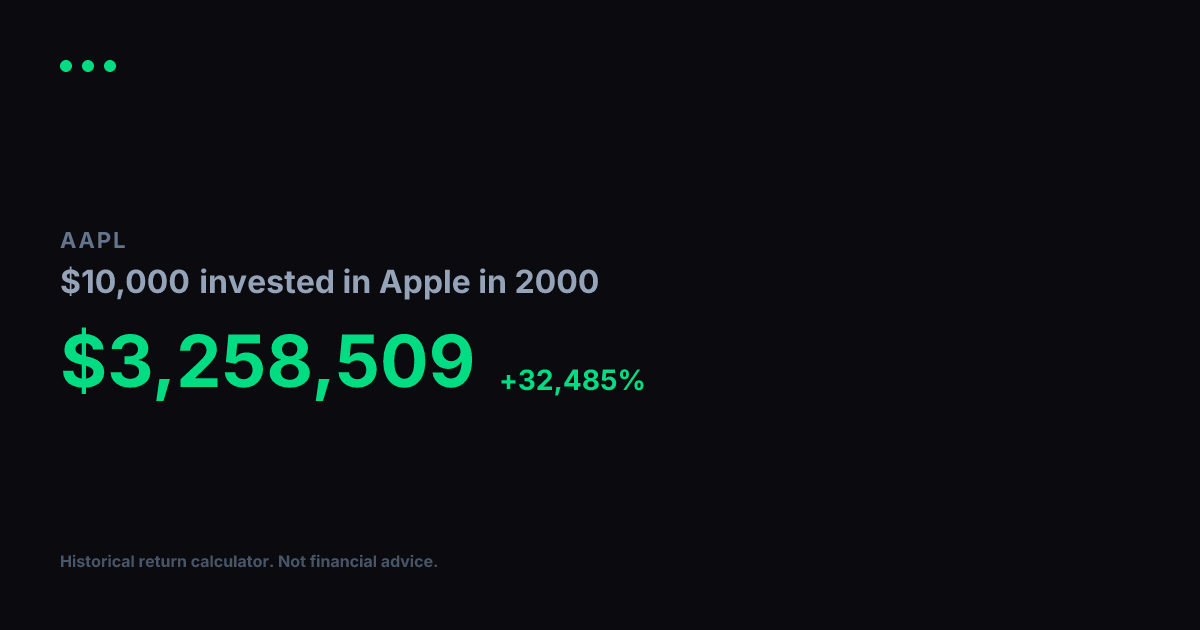The width and height of the screenshot is (1200, 630).
Task: Click the plus sign of the gain percentage
Action: click(508, 381)
